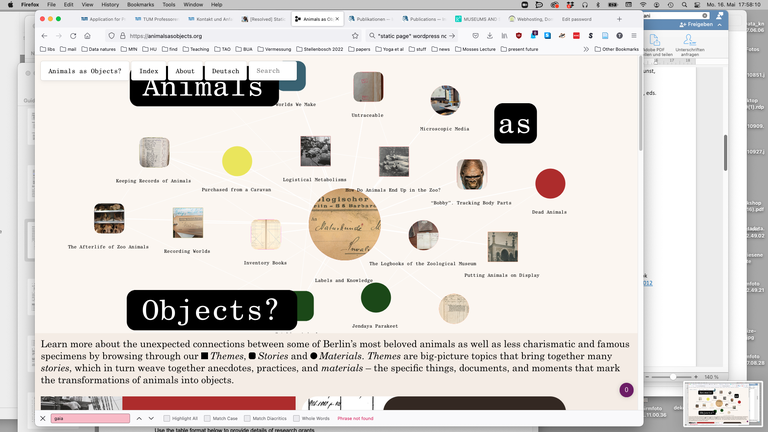The width and height of the screenshot is (768, 432).
Task: Open the Other Bookmarks folder
Action: [617, 49]
